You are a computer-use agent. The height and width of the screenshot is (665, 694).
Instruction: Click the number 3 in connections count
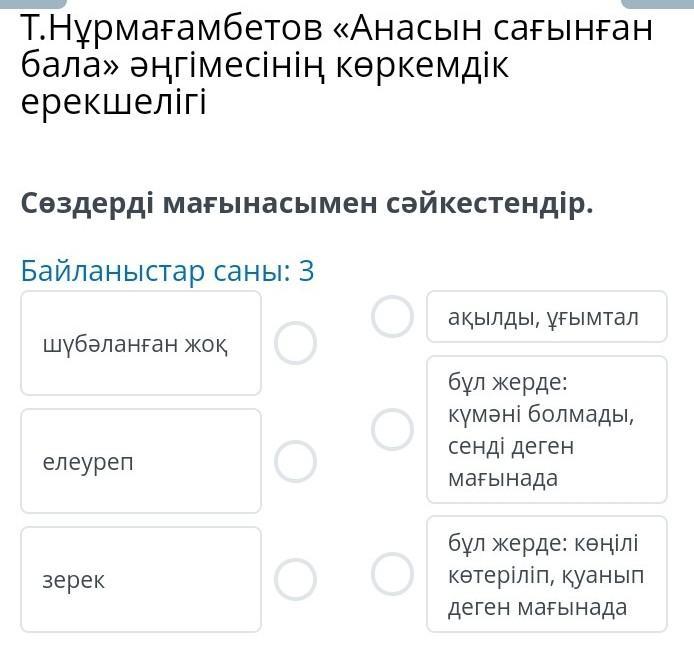coord(306,271)
